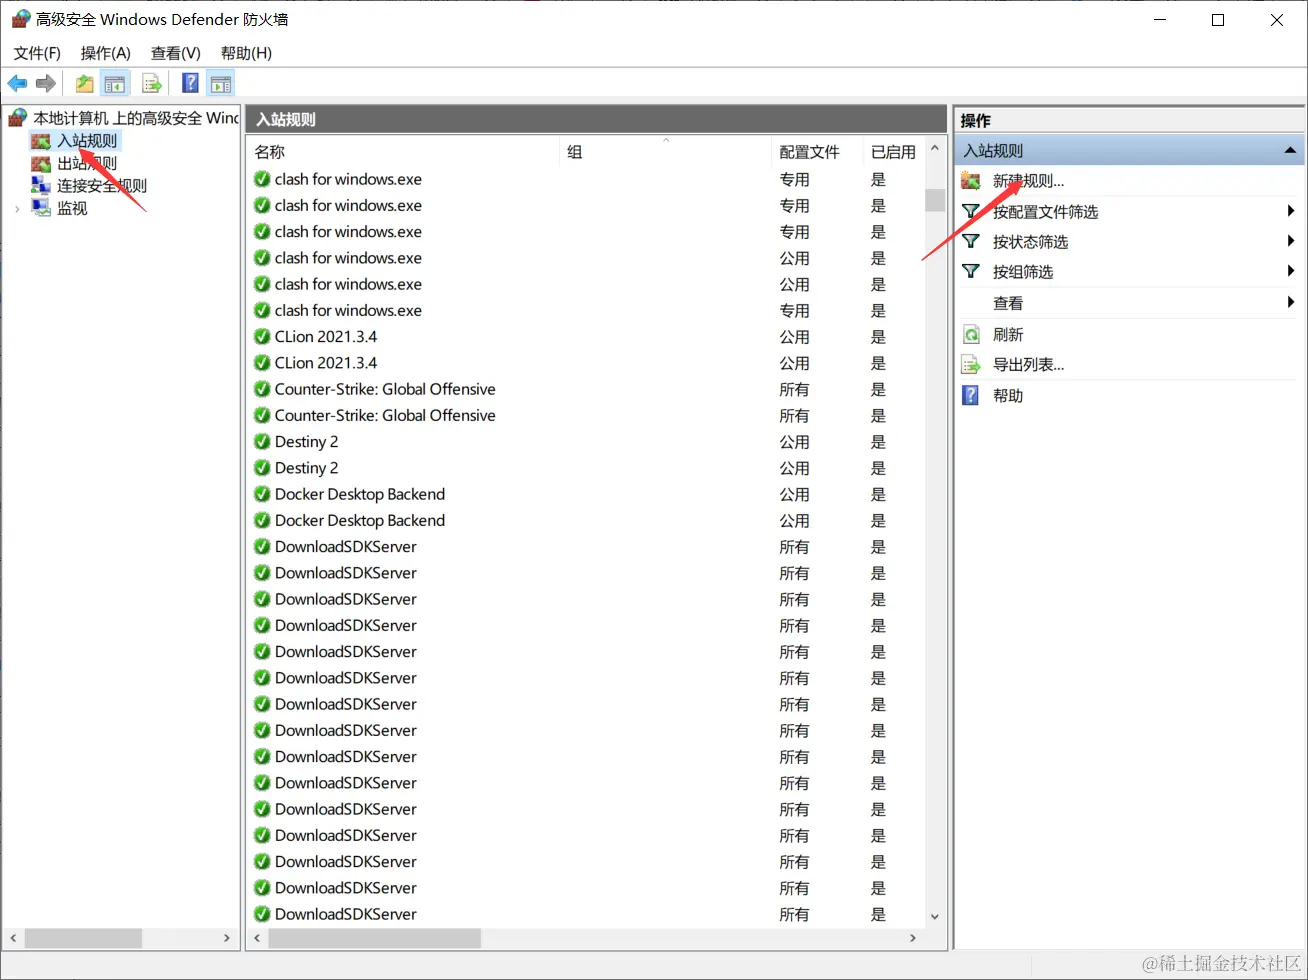The height and width of the screenshot is (980, 1308).
Task: Open the 按配置文件筛选 submenu arrow
Action: tap(1291, 211)
